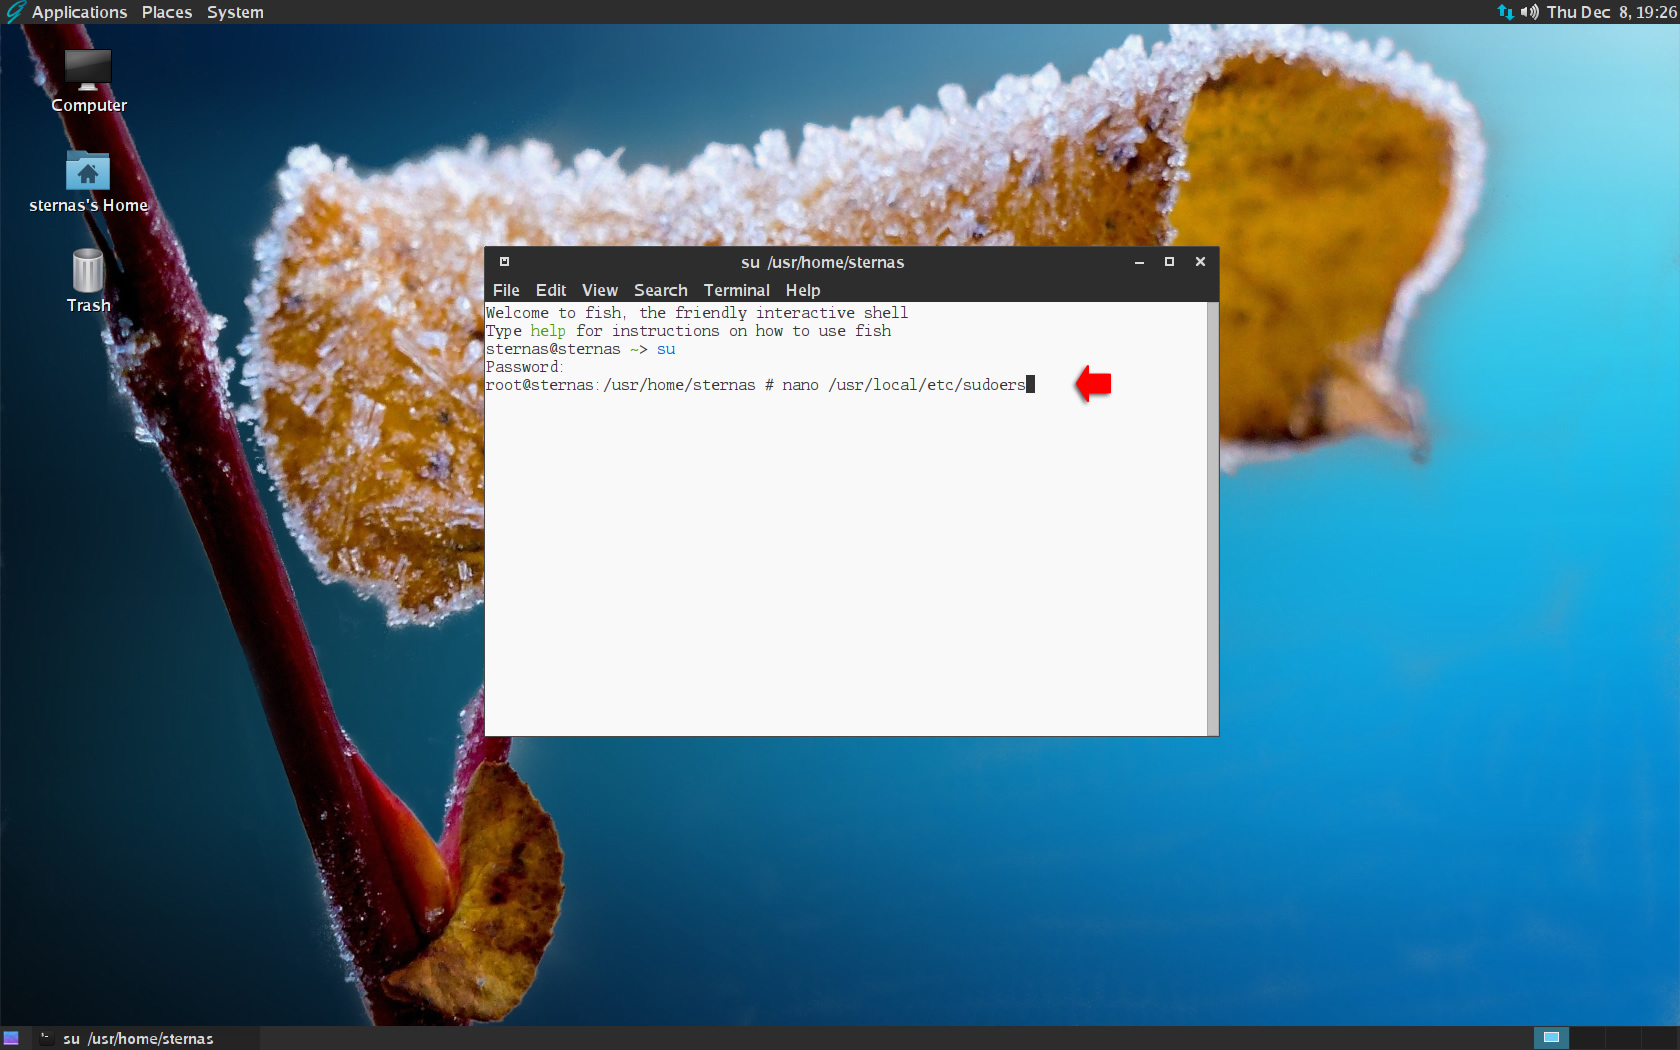Click the green 'help' word in terminal
The image size is (1680, 1050).
point(548,331)
